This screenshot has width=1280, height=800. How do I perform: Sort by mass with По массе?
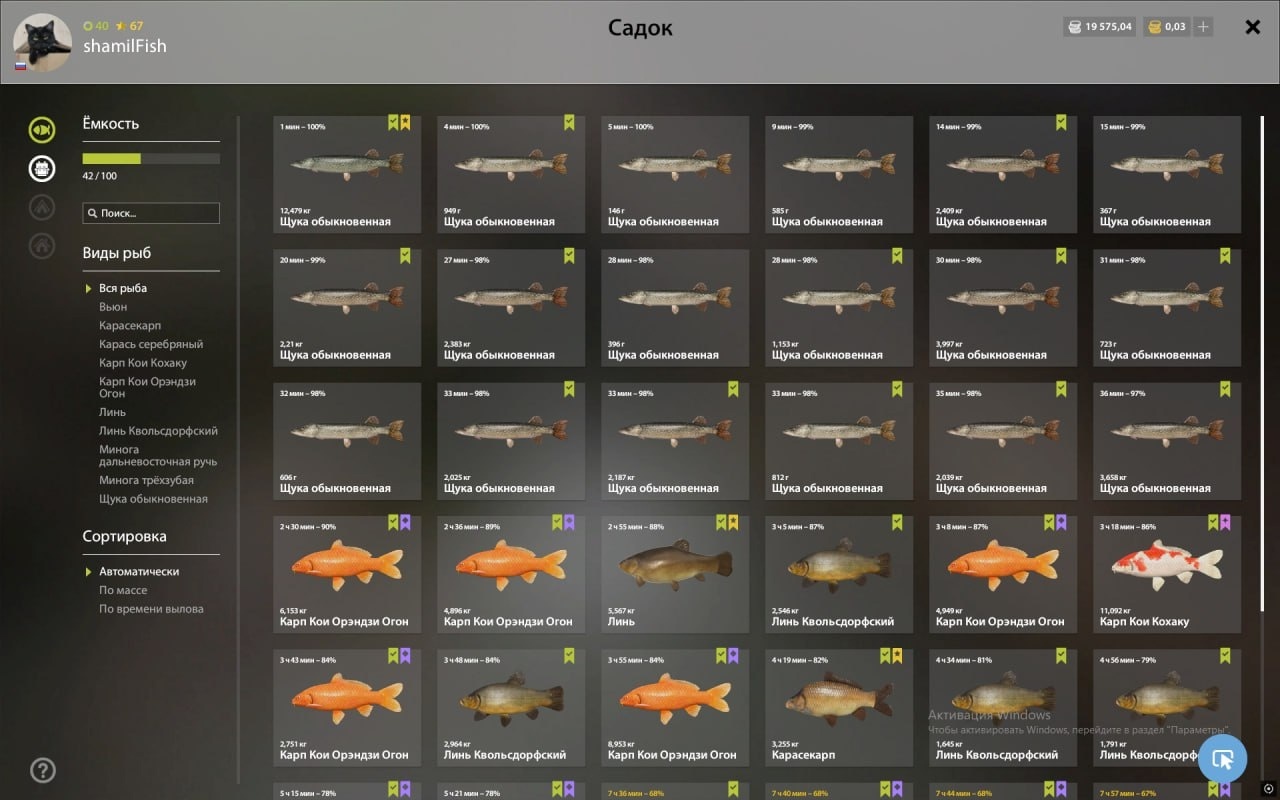[123, 590]
